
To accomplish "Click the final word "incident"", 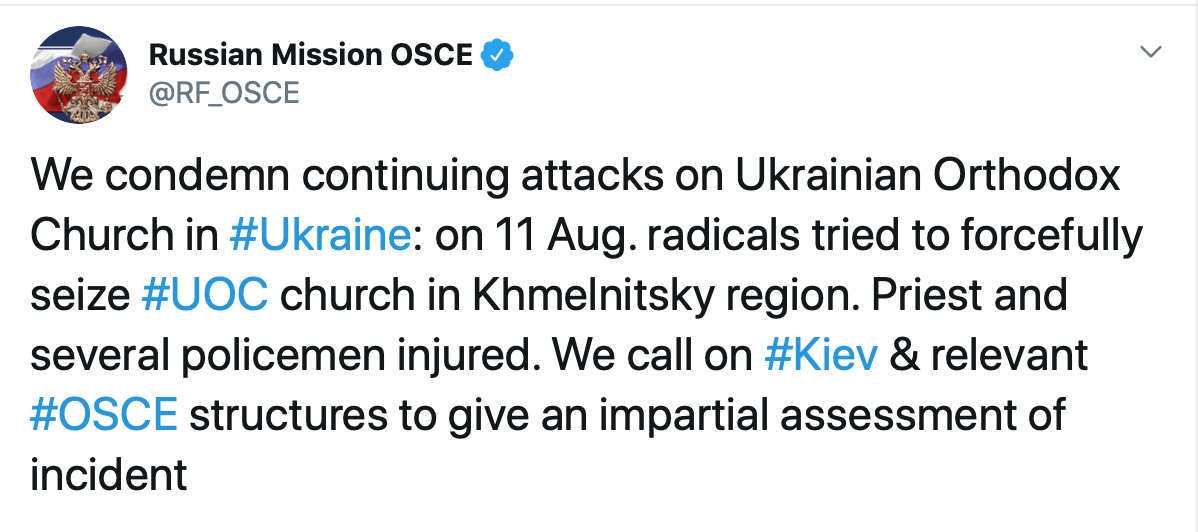I will coord(108,475).
